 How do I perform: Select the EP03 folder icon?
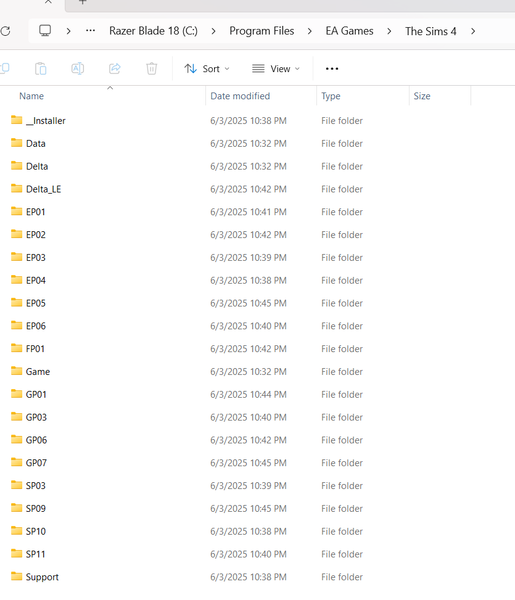point(16,257)
